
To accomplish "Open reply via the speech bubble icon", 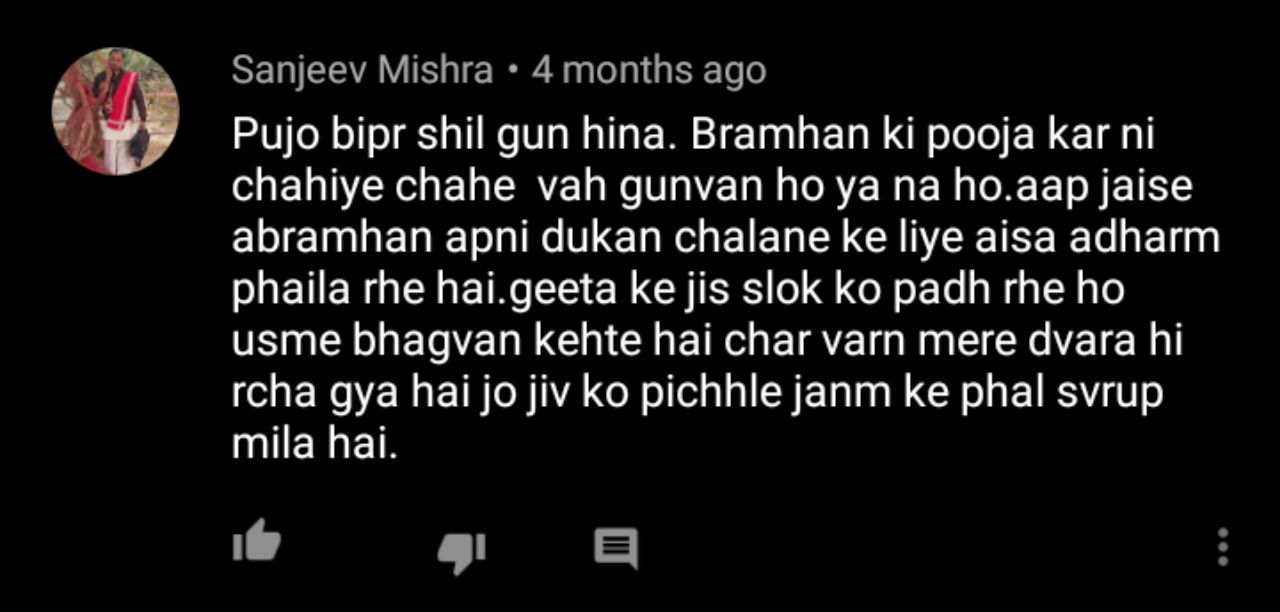I will point(616,549).
